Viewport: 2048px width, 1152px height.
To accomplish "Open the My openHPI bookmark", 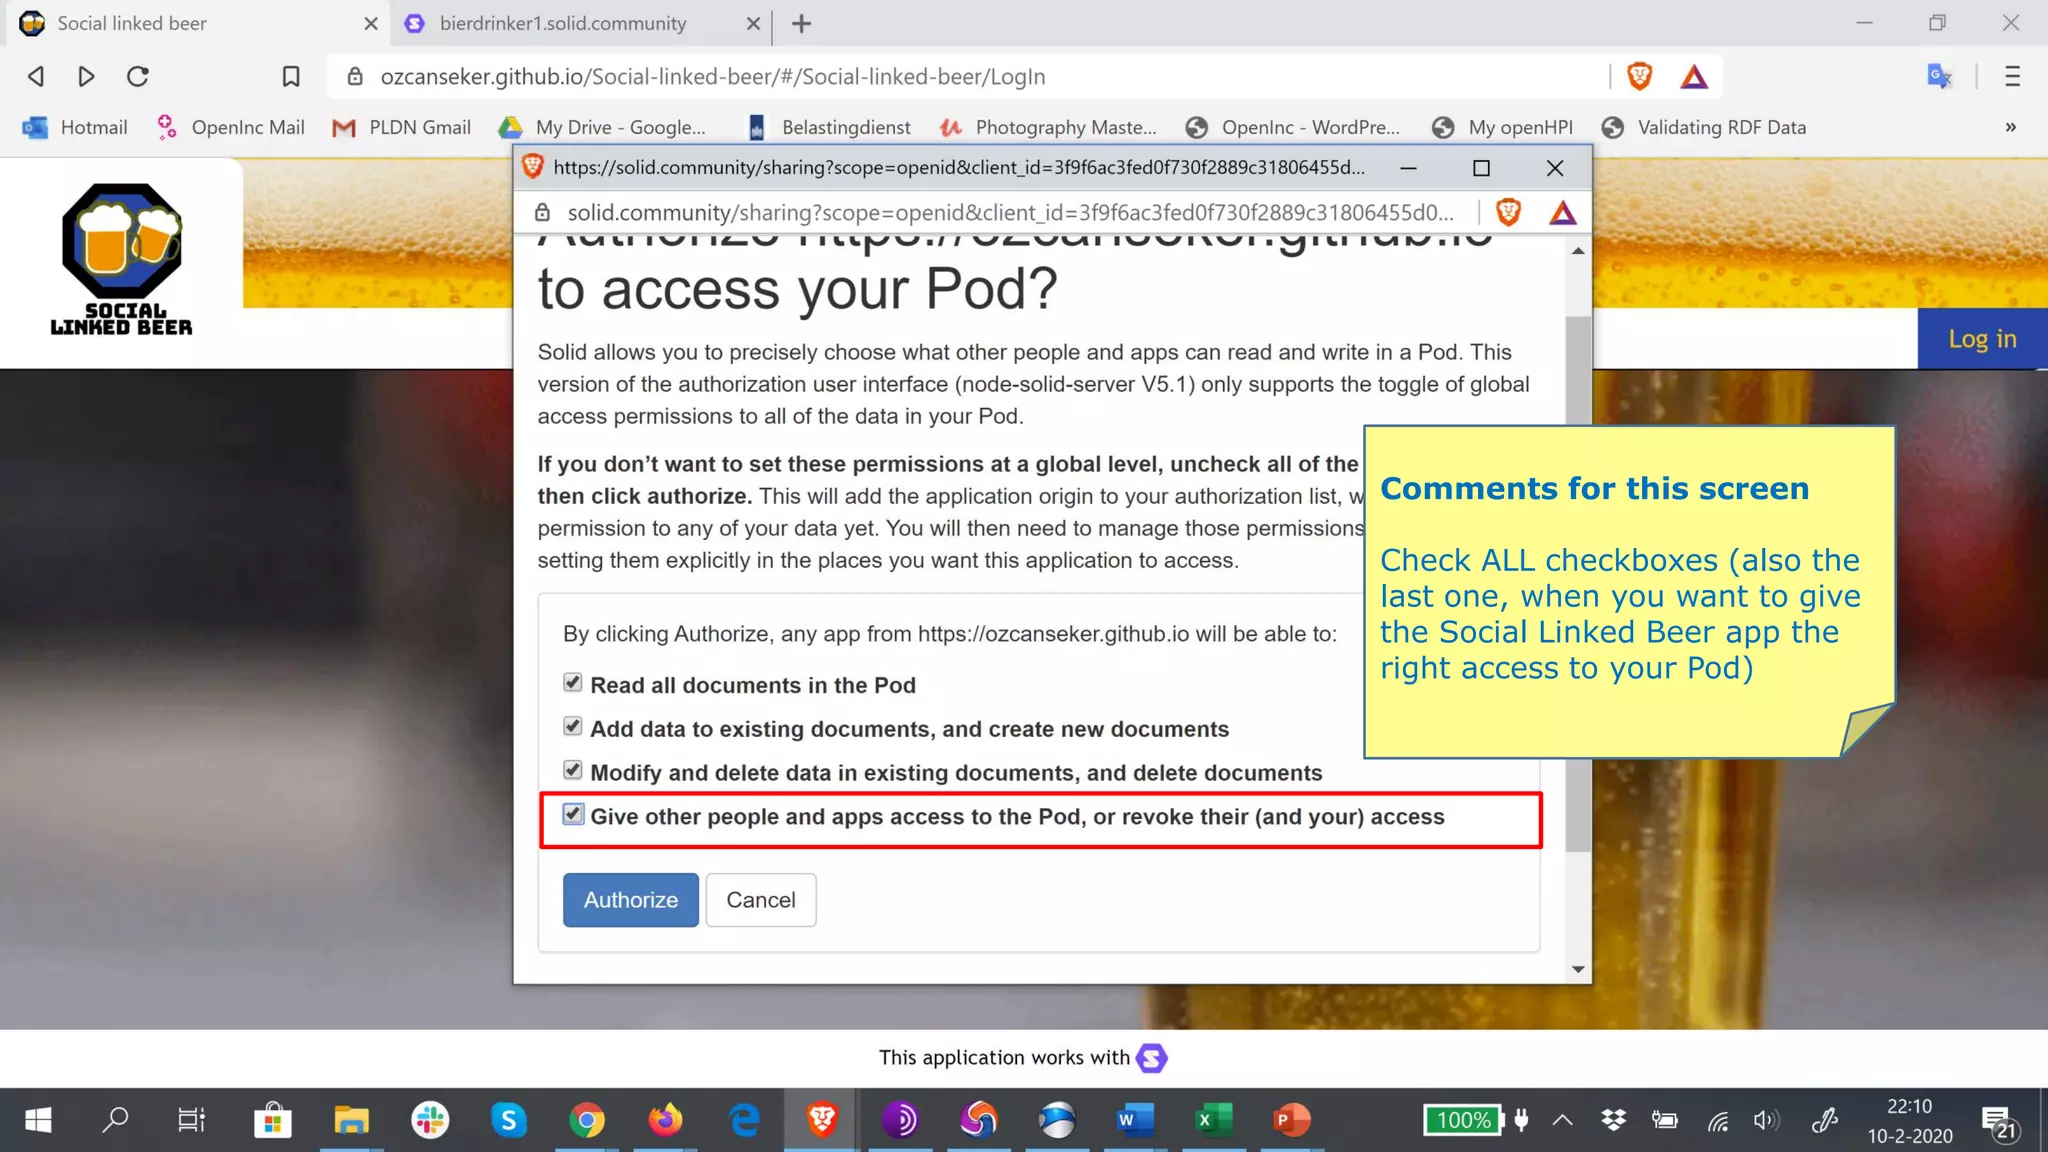I will pyautogui.click(x=1502, y=127).
